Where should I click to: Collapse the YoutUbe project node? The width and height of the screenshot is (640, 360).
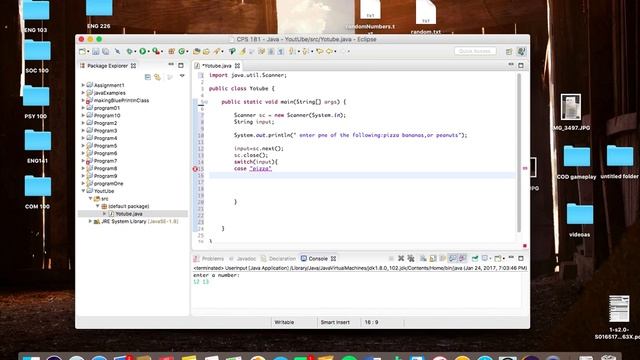(83, 191)
